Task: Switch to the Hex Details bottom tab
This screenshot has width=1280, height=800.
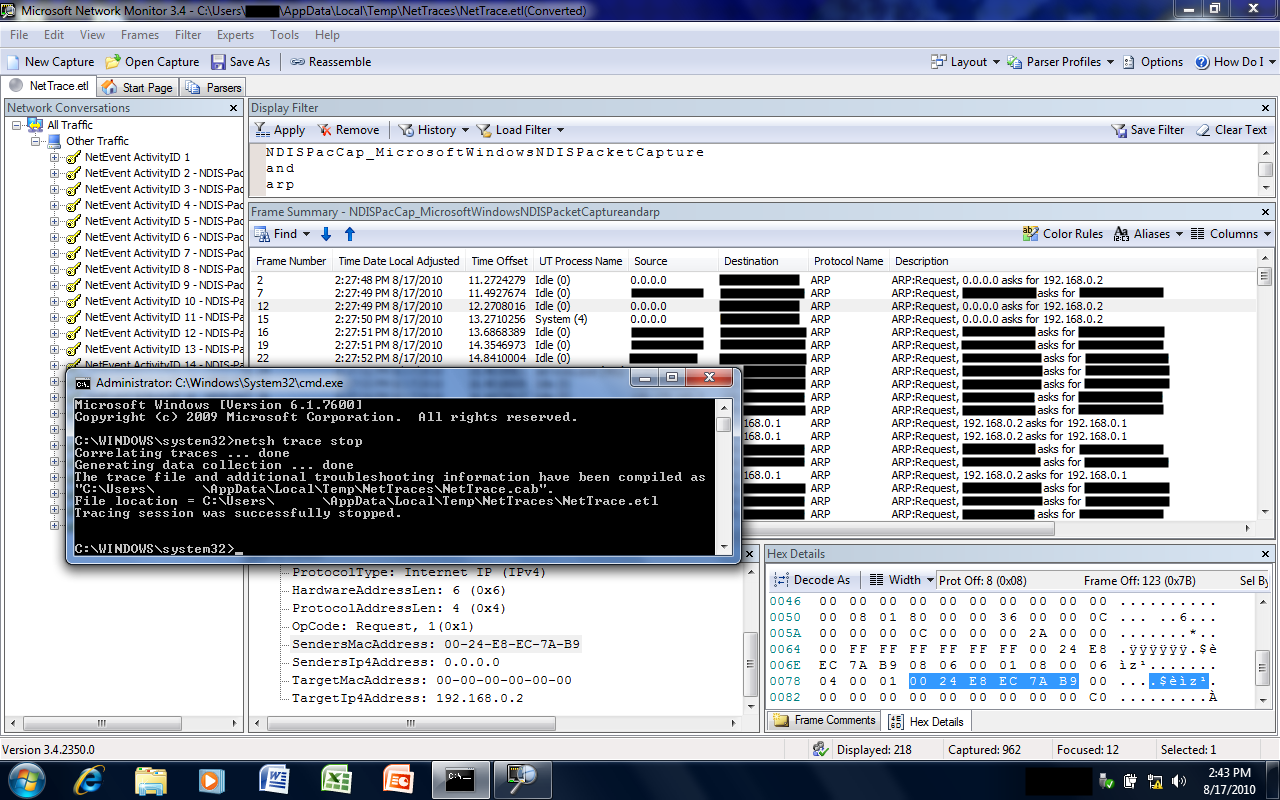Action: coord(927,721)
